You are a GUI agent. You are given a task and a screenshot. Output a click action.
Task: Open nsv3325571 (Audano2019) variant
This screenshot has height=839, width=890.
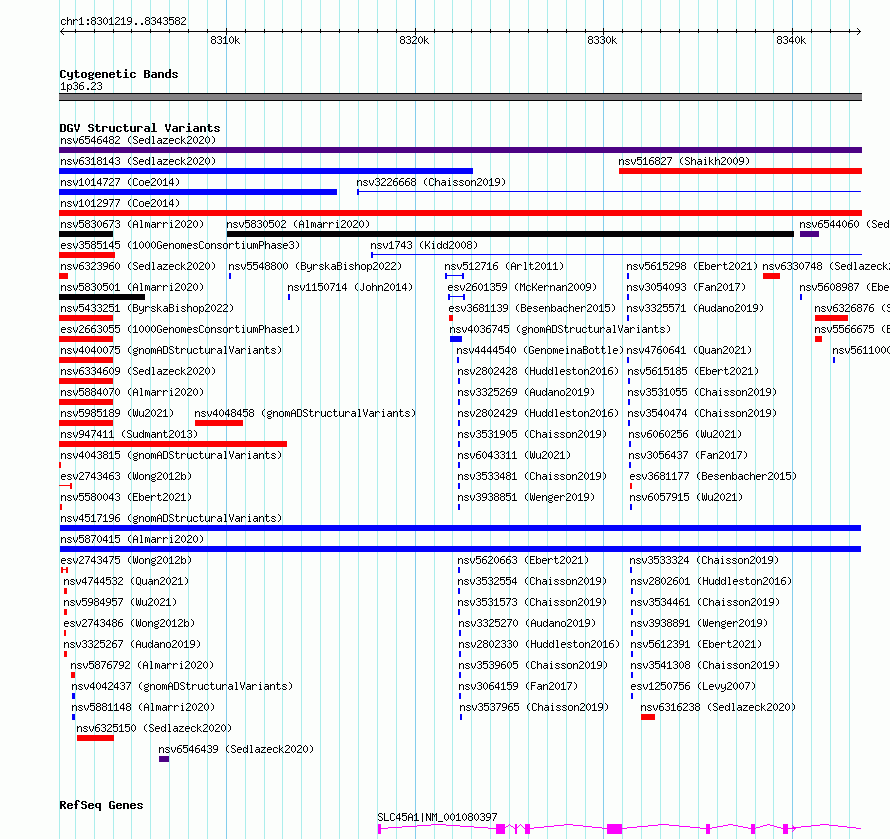pos(695,308)
